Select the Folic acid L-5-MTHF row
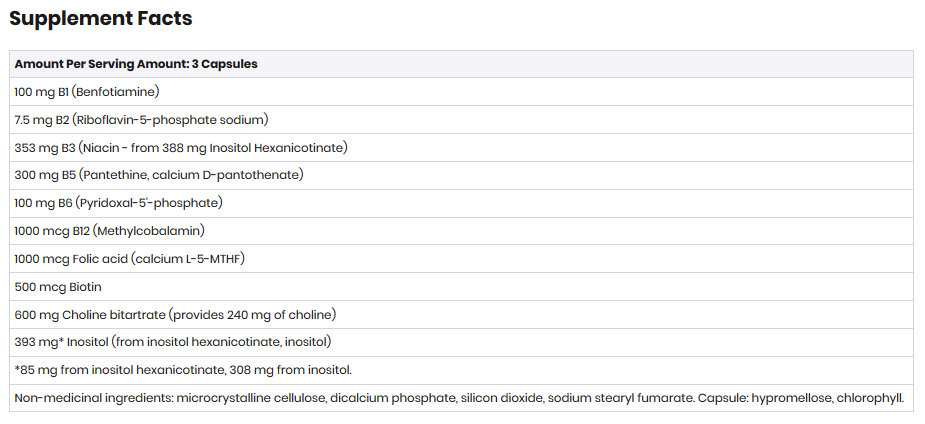The width and height of the screenshot is (925, 424). tap(129, 259)
